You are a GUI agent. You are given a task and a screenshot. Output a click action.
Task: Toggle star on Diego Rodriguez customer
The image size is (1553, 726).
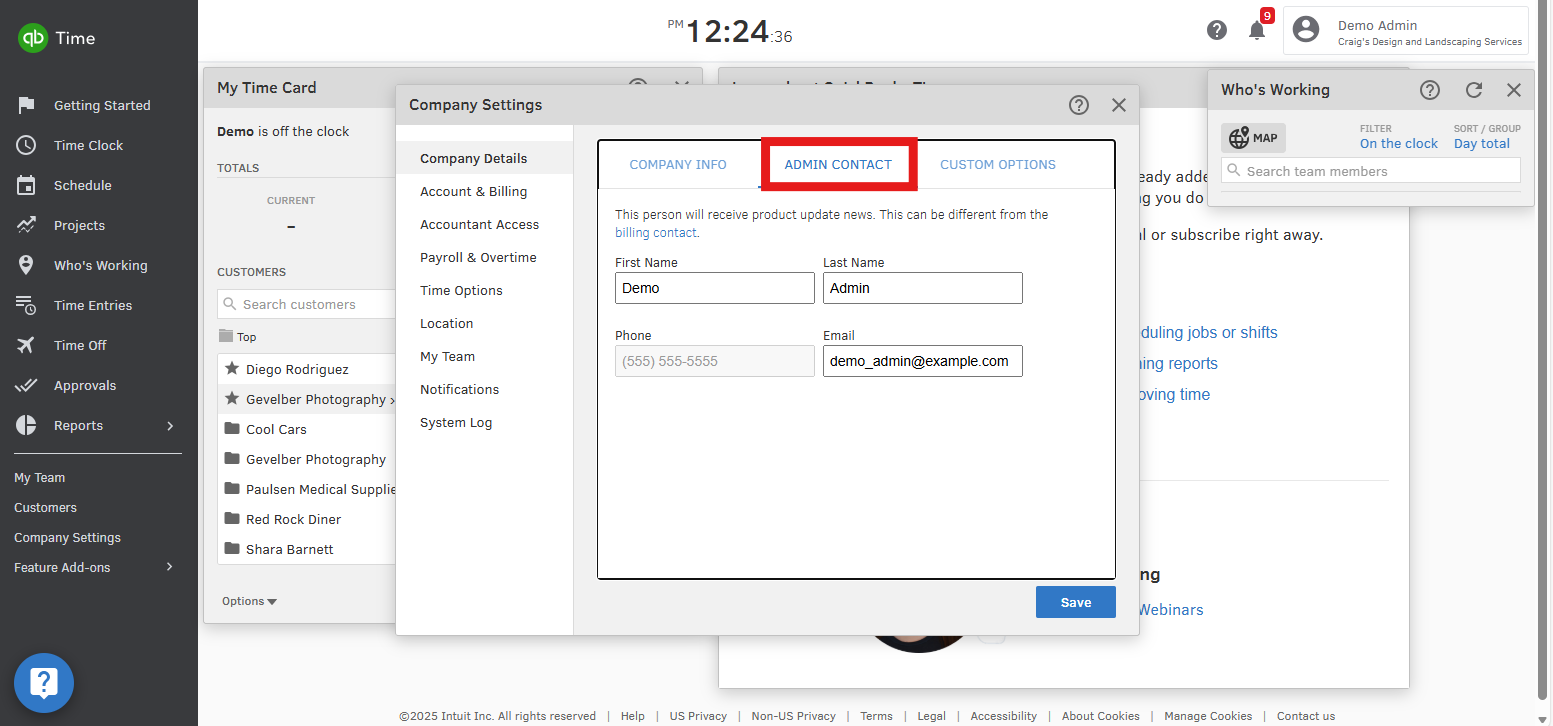(x=232, y=369)
